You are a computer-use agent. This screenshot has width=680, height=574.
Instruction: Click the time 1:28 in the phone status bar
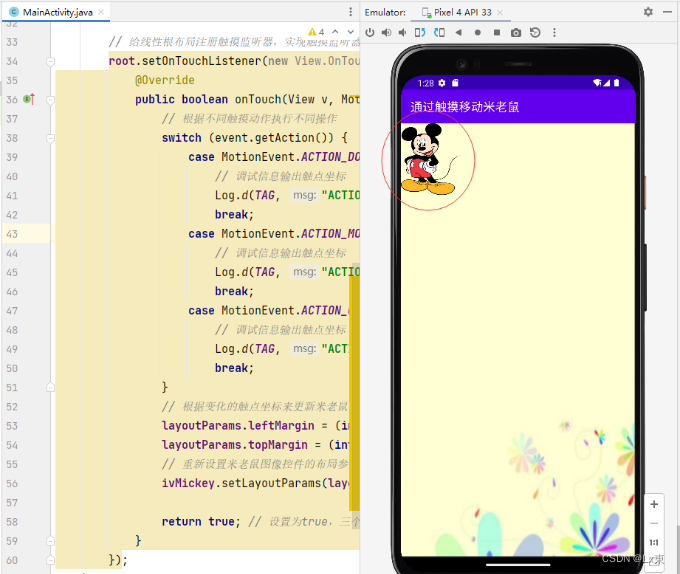pos(426,83)
